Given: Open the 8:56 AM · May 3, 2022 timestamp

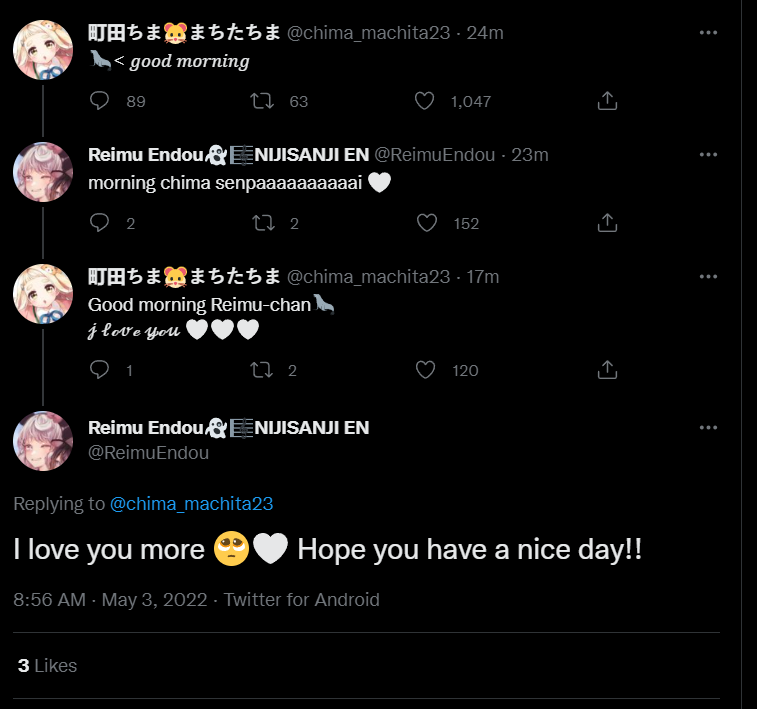Looking at the screenshot, I should click(x=110, y=600).
